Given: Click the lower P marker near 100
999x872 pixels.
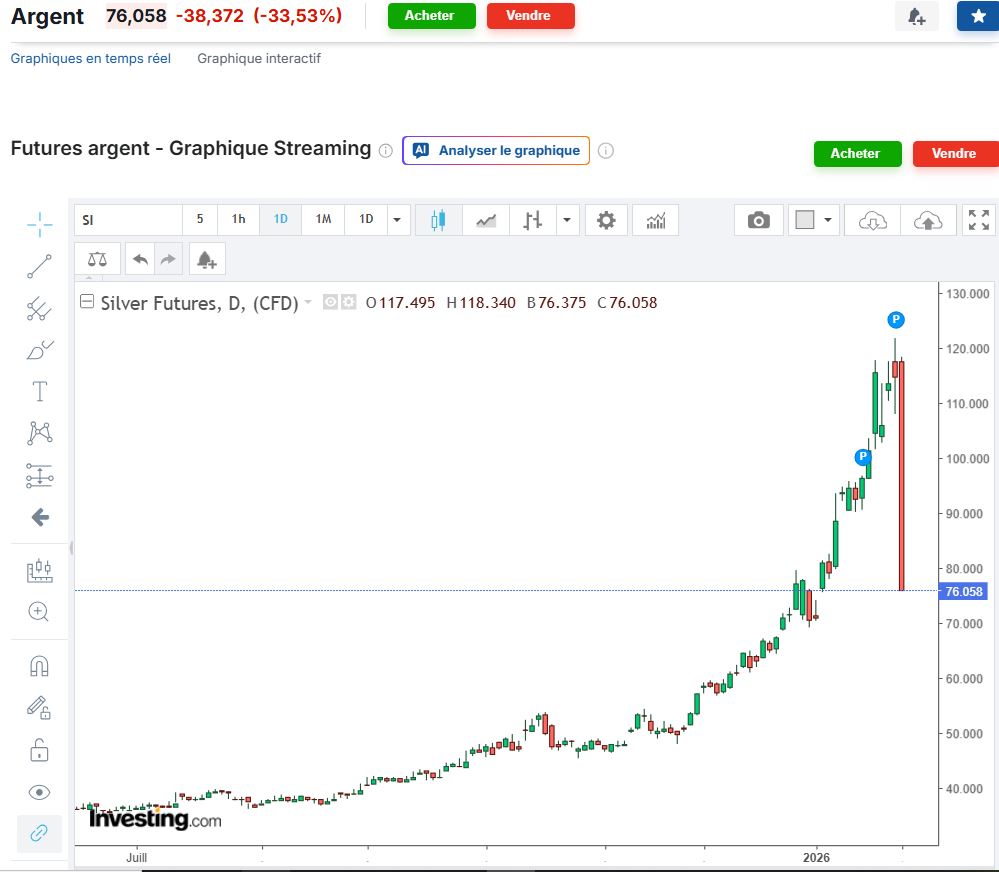Looking at the screenshot, I should click(x=863, y=457).
